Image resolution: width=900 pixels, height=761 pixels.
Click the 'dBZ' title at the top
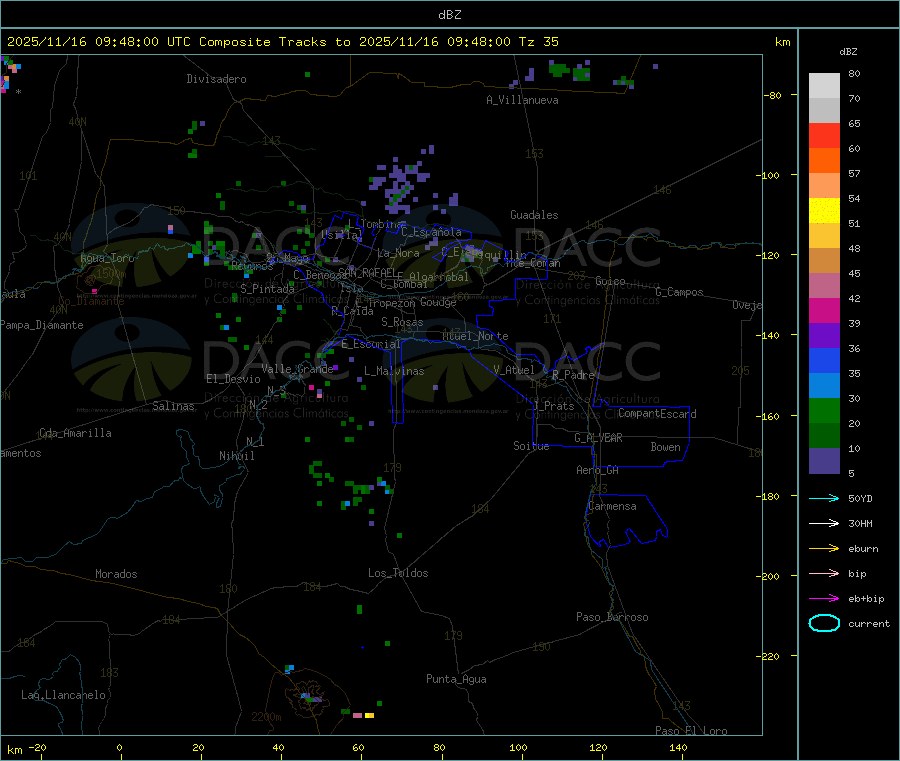tap(449, 15)
